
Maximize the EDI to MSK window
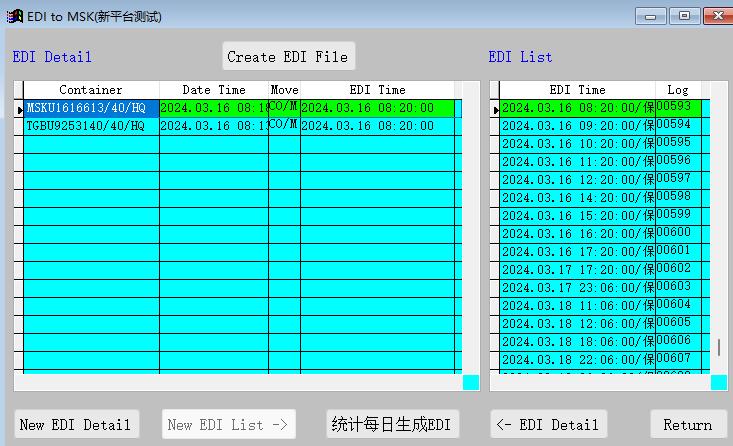tap(685, 16)
